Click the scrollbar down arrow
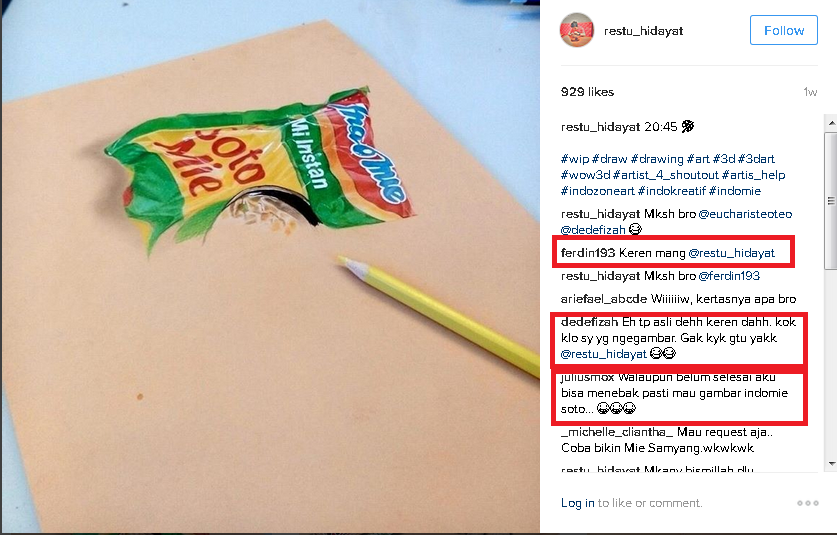Image resolution: width=837 pixels, height=535 pixels. (831, 464)
